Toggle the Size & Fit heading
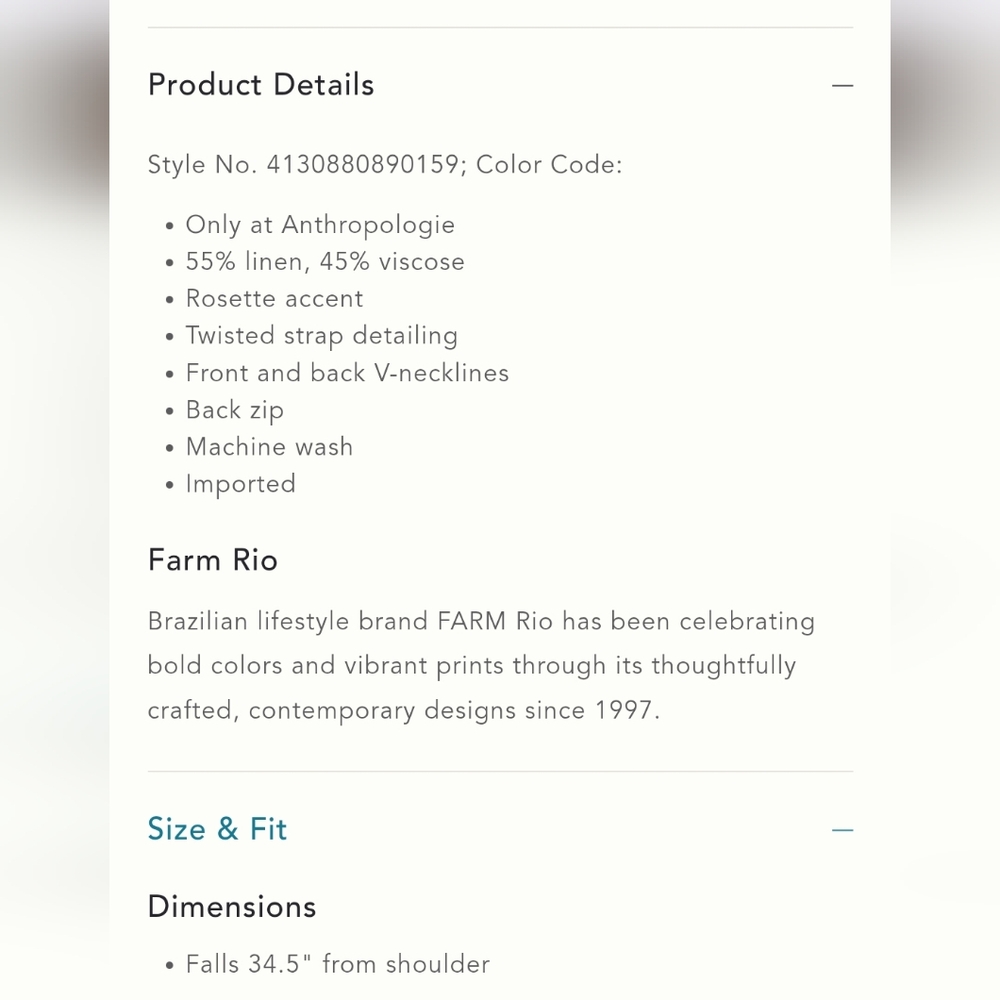Viewport: 1000px width, 1000px height. click(x=217, y=829)
